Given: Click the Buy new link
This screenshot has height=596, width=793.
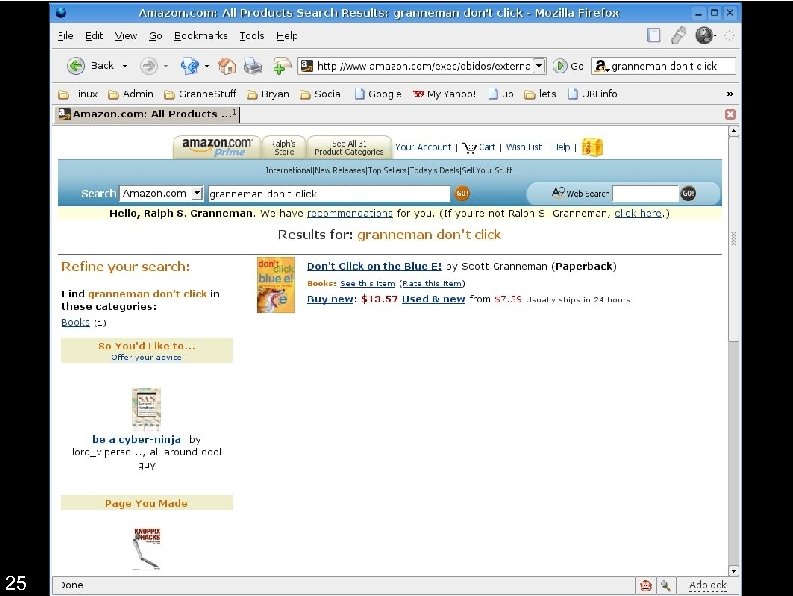Looking at the screenshot, I should pos(330,299).
